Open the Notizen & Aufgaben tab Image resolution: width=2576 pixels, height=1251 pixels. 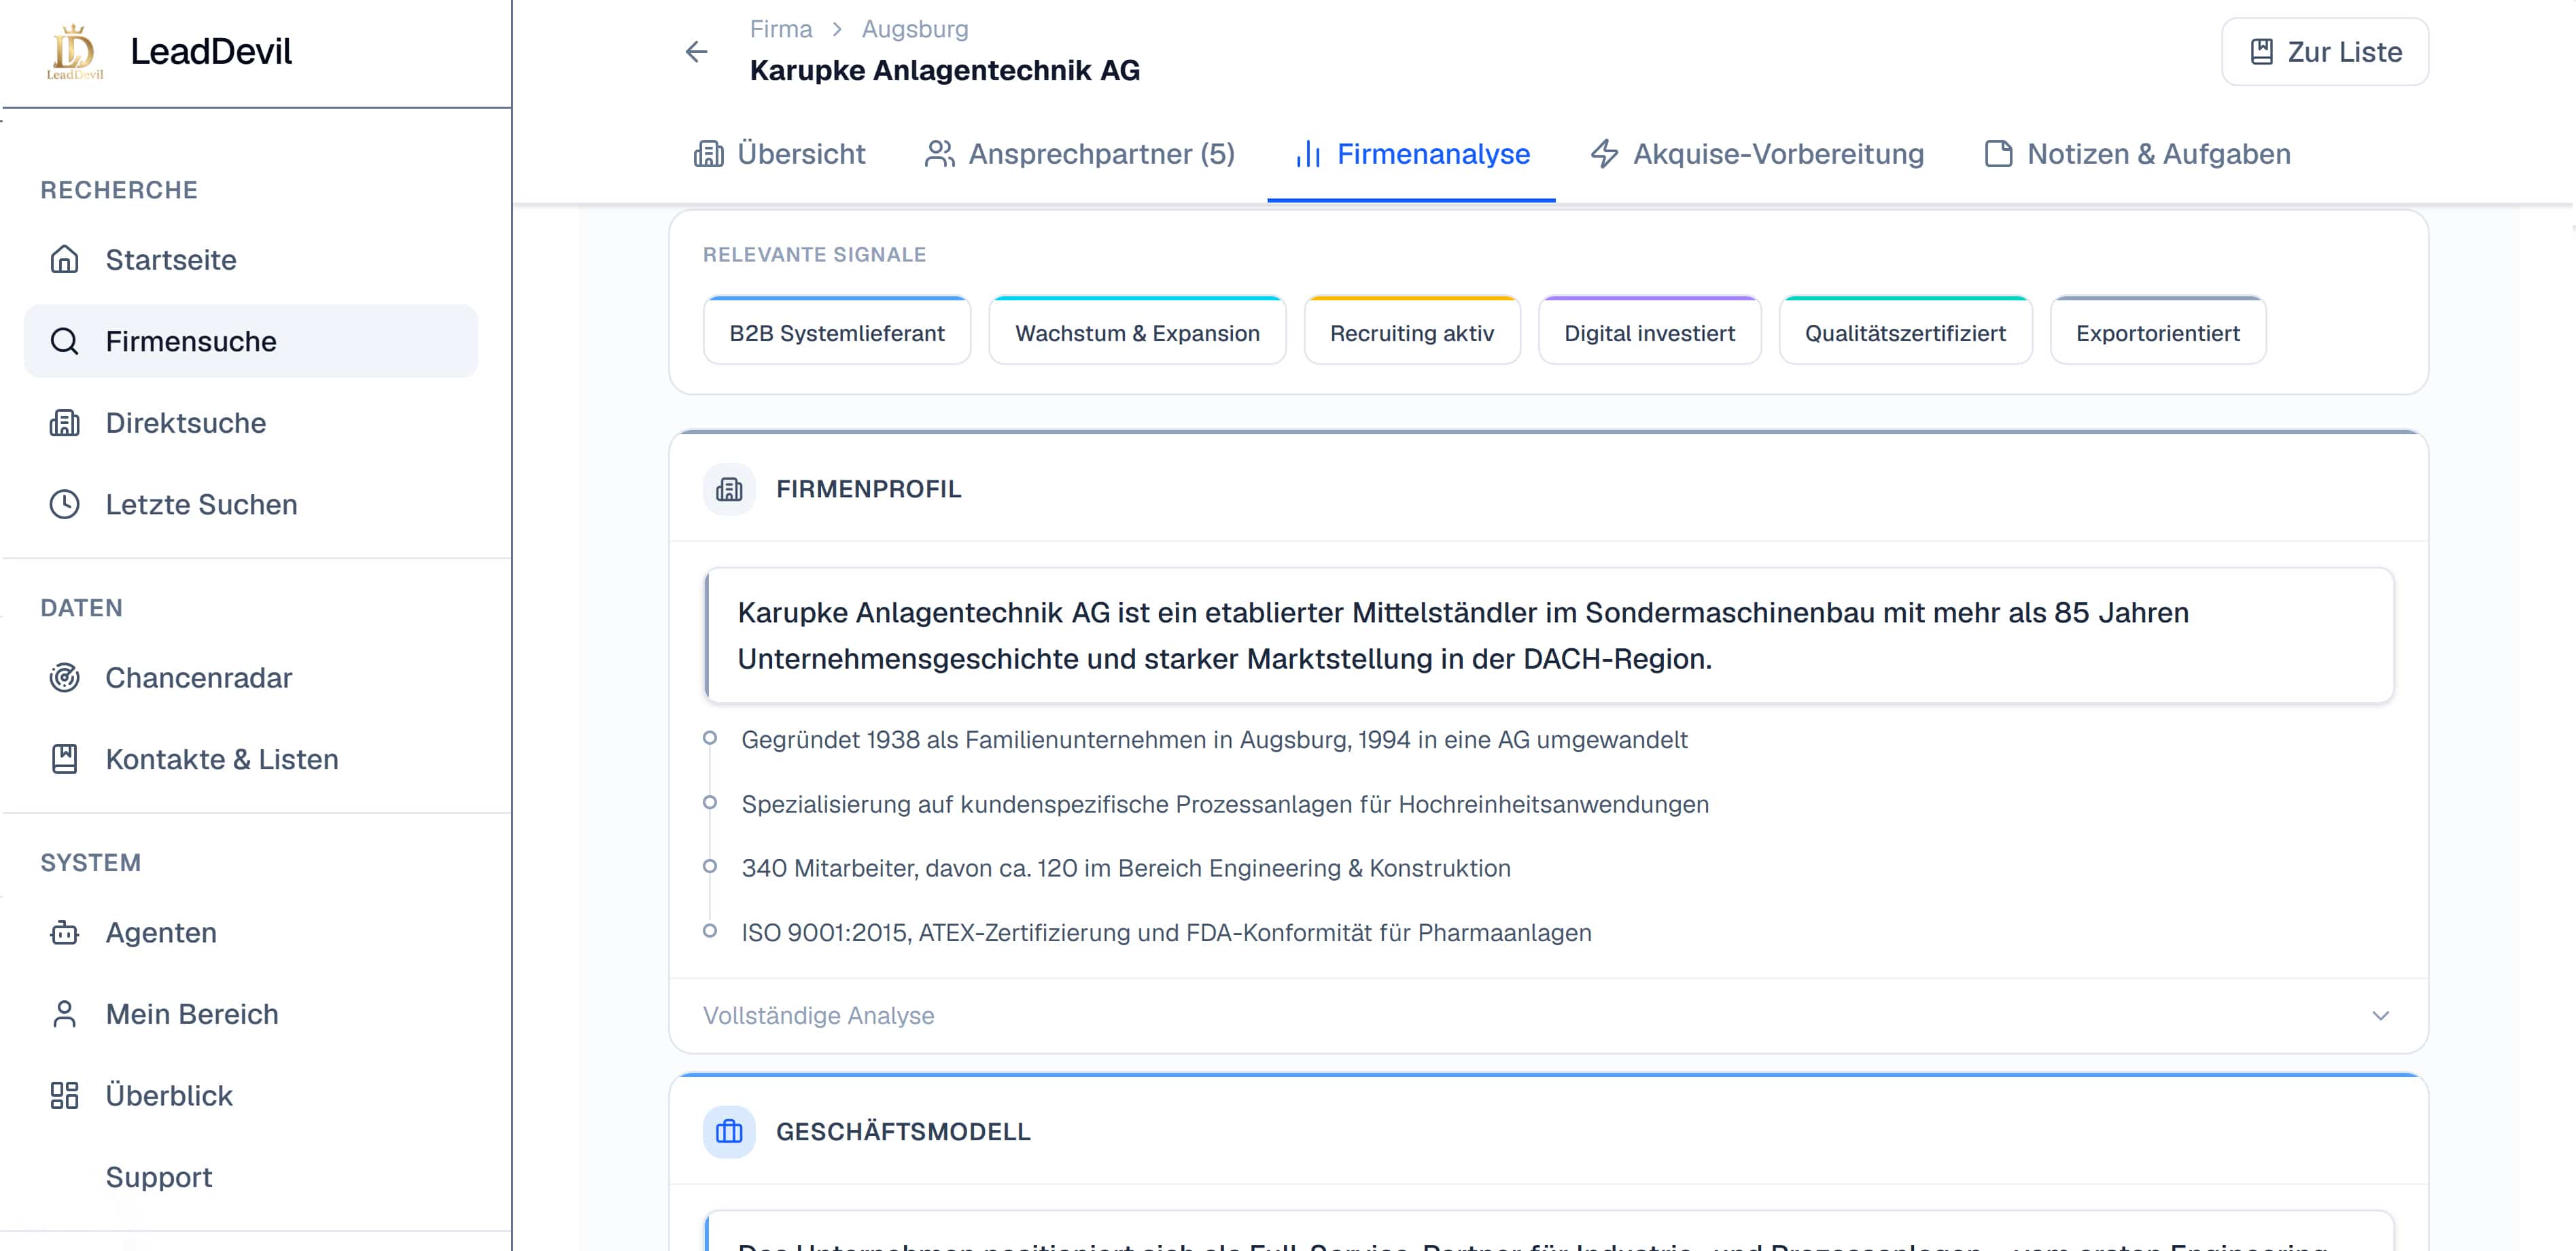(x=2137, y=154)
